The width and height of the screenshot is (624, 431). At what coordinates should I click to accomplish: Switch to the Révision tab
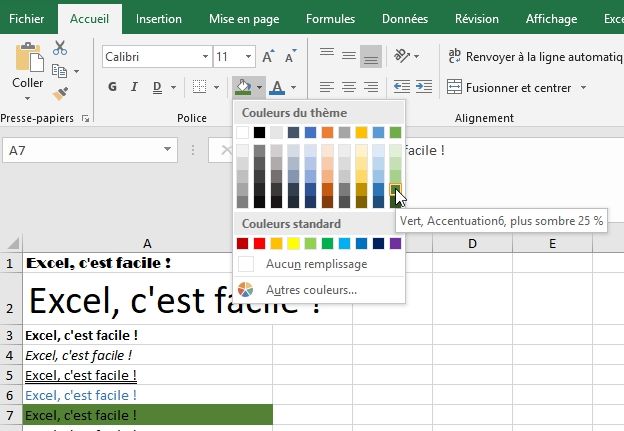pyautogui.click(x=477, y=19)
